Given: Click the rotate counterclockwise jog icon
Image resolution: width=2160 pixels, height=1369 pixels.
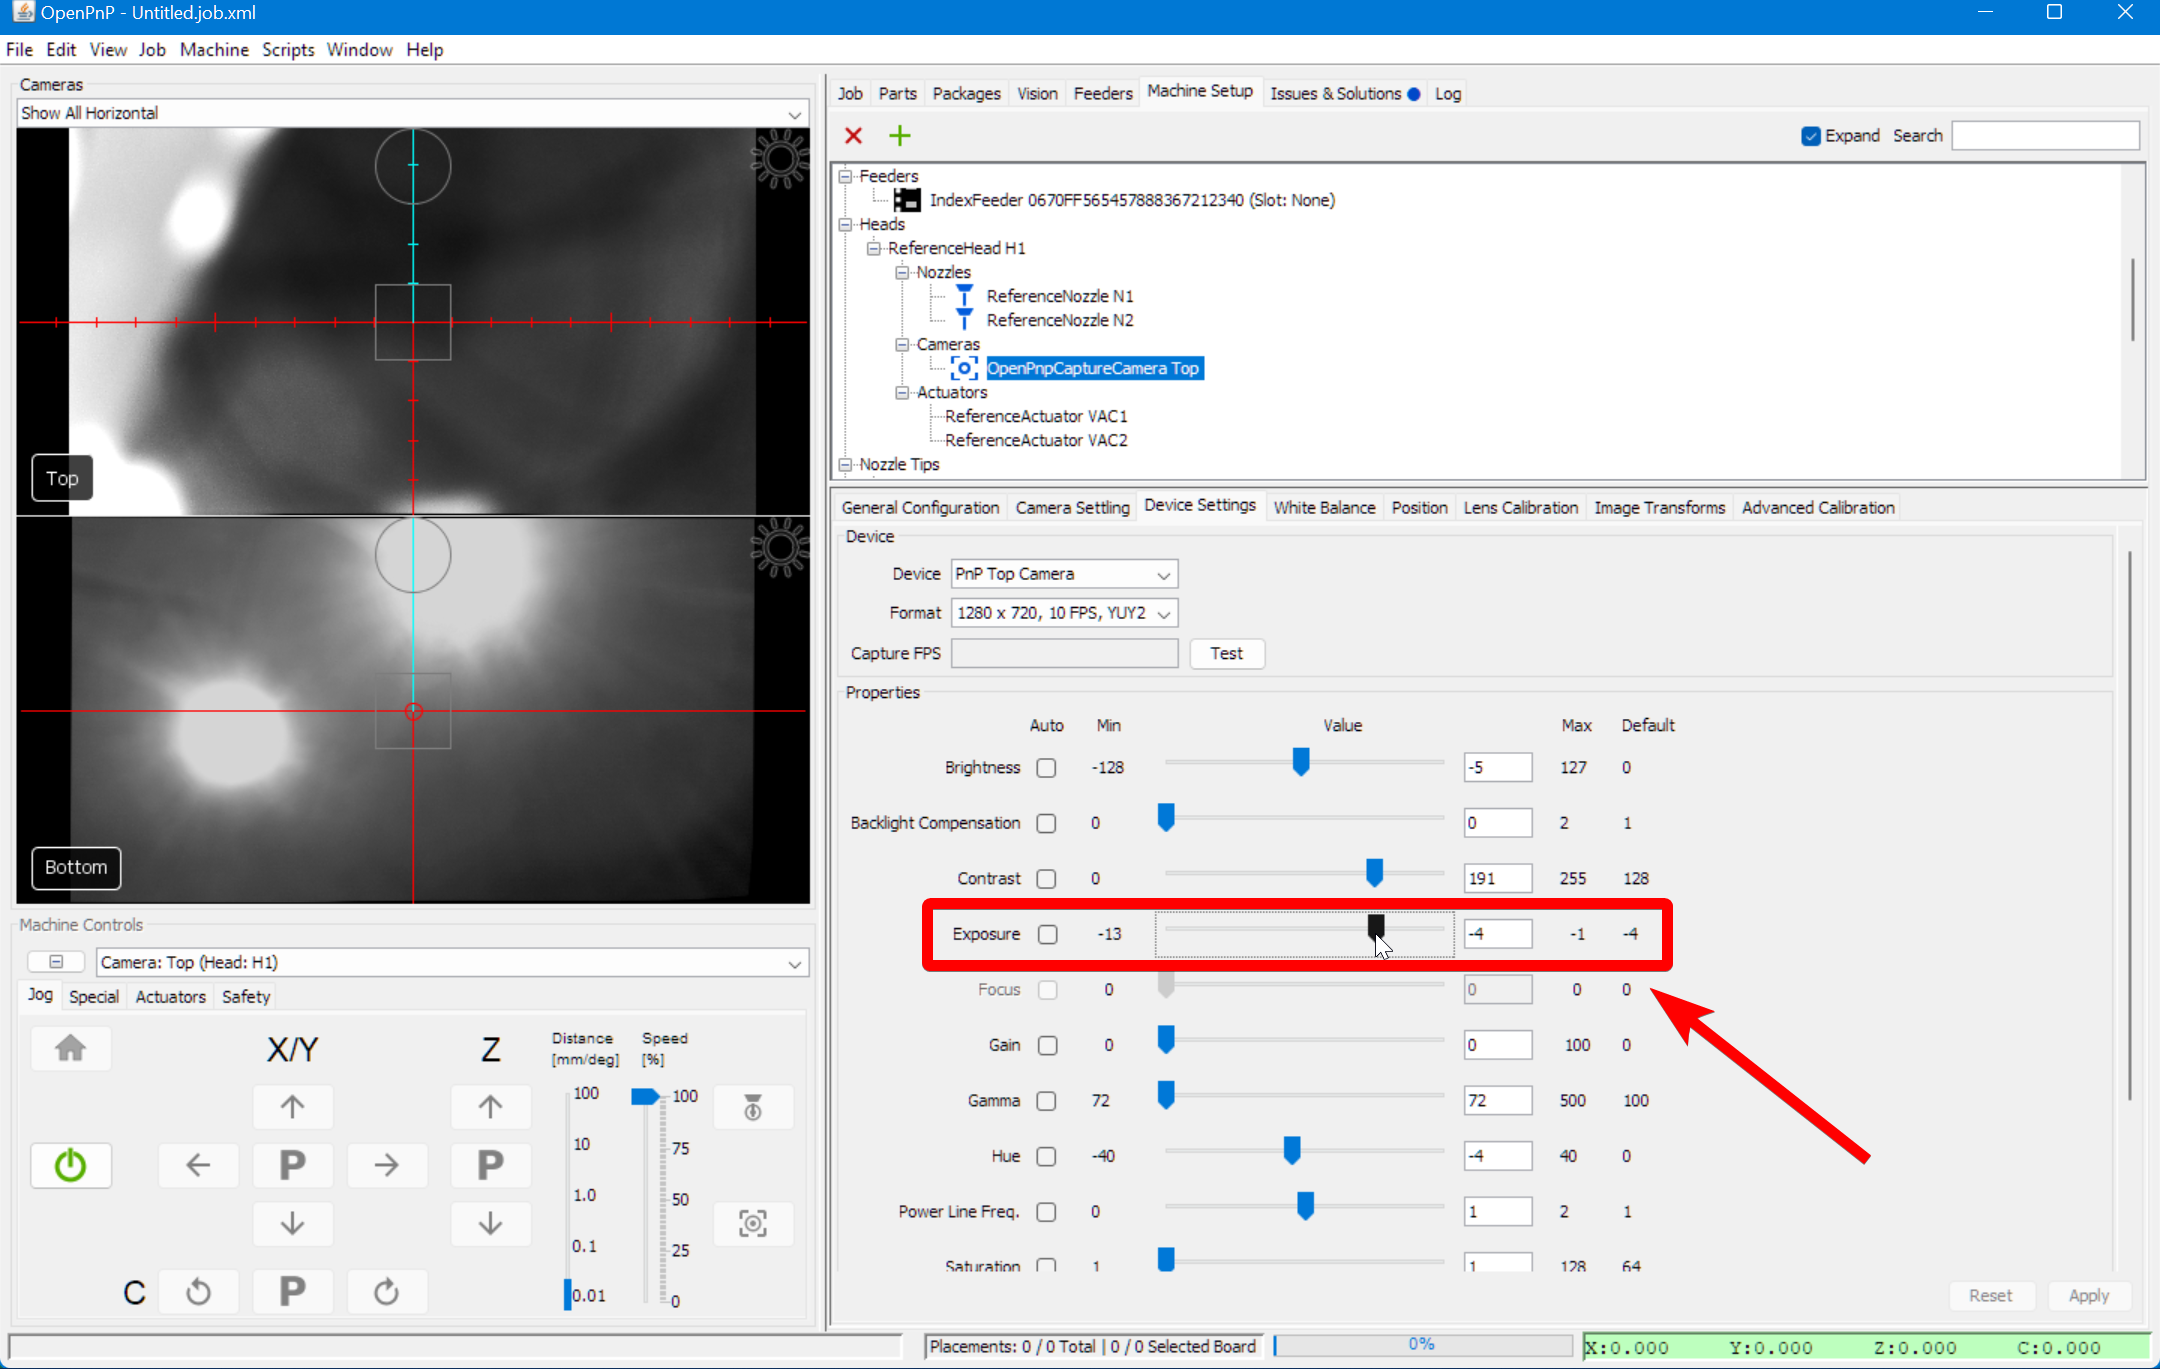Looking at the screenshot, I should 198,1292.
